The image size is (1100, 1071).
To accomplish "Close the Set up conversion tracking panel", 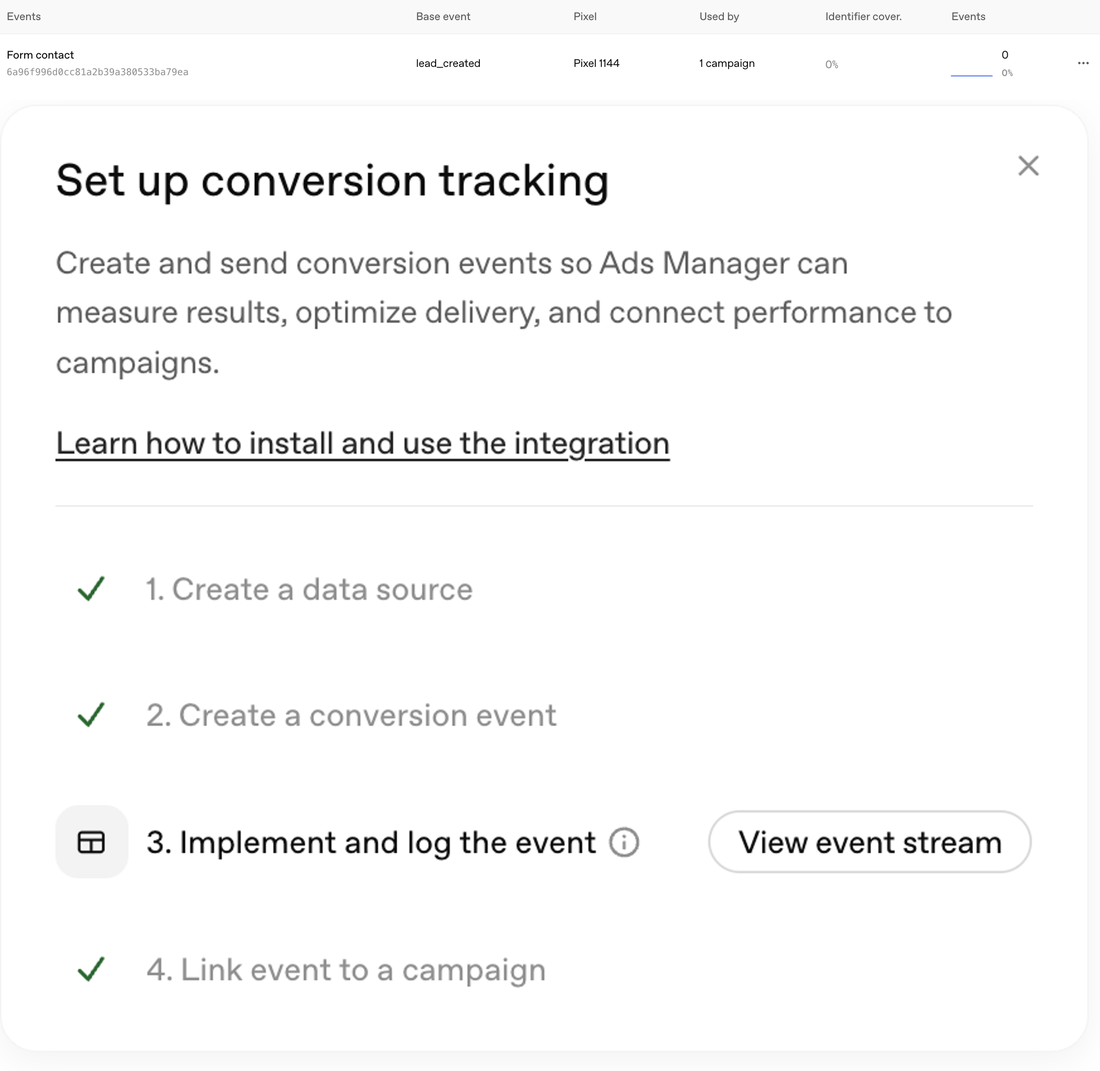I will click(1028, 166).
